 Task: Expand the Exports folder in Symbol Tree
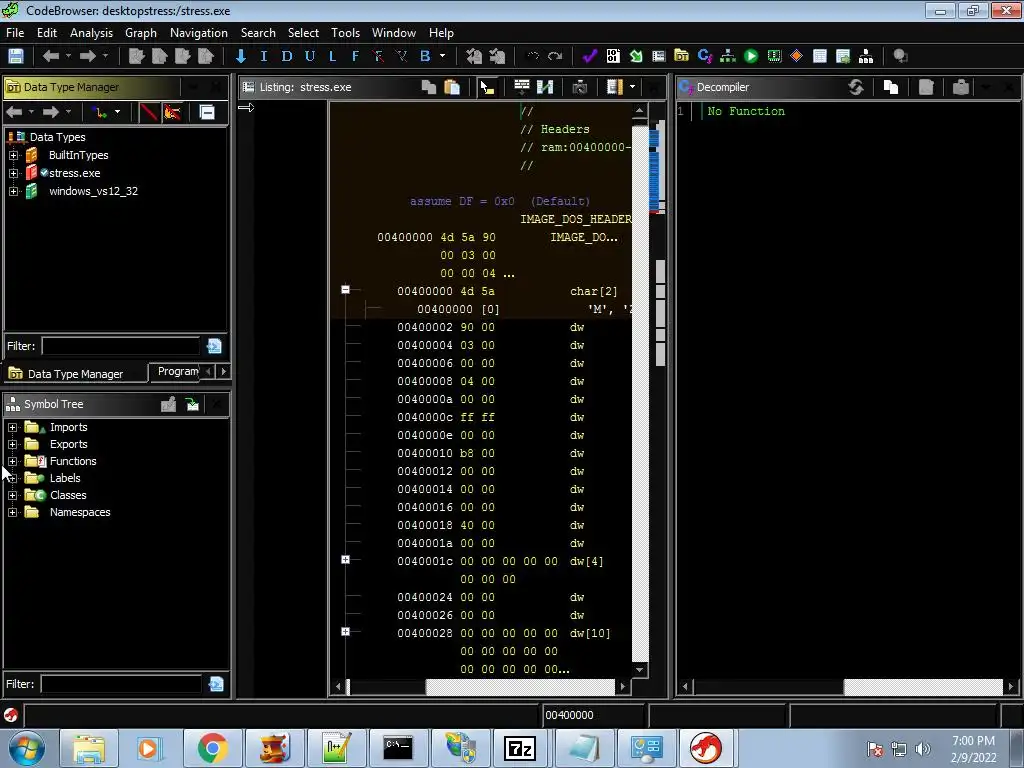tap(12, 444)
